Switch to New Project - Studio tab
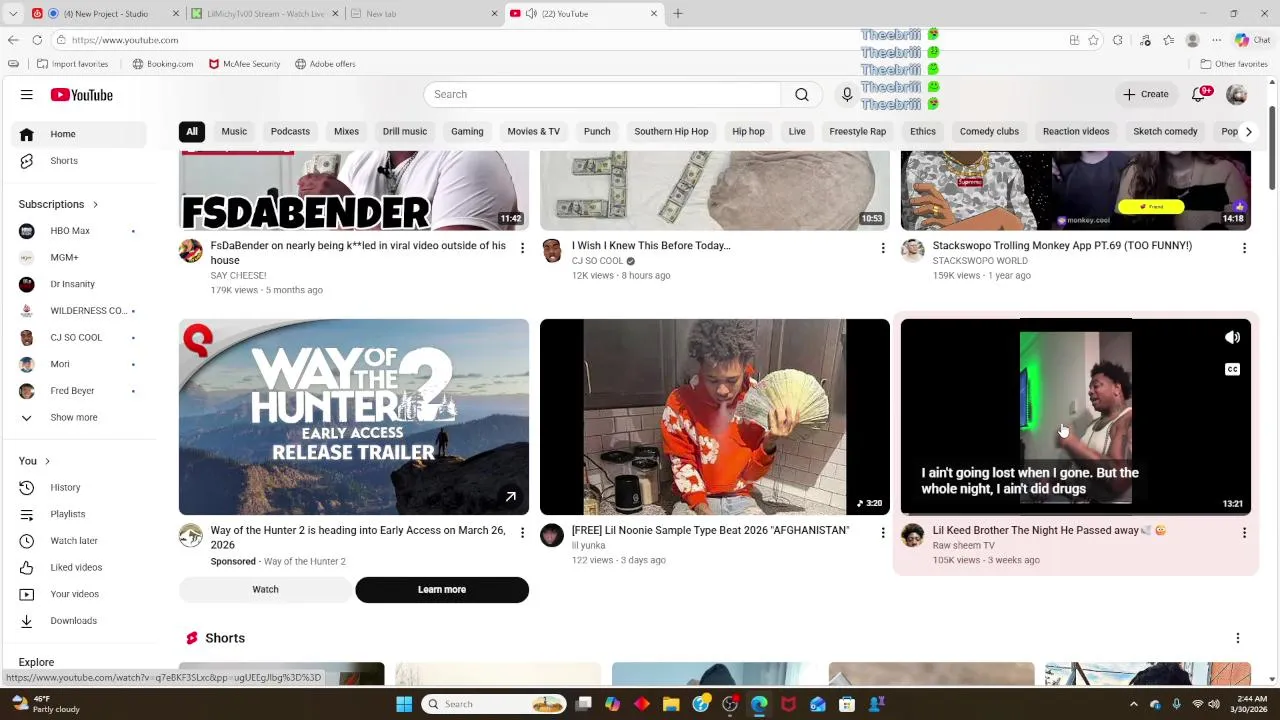The height and width of the screenshot is (720, 1280). [x=105, y=14]
